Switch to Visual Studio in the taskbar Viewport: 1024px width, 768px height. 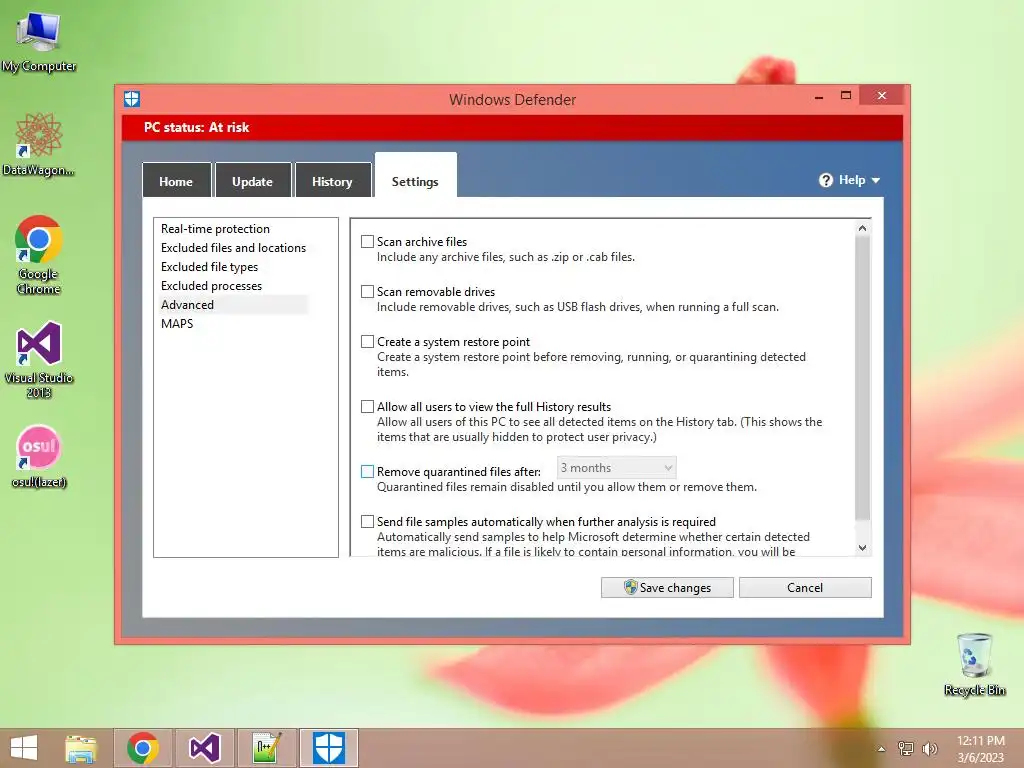[x=204, y=748]
